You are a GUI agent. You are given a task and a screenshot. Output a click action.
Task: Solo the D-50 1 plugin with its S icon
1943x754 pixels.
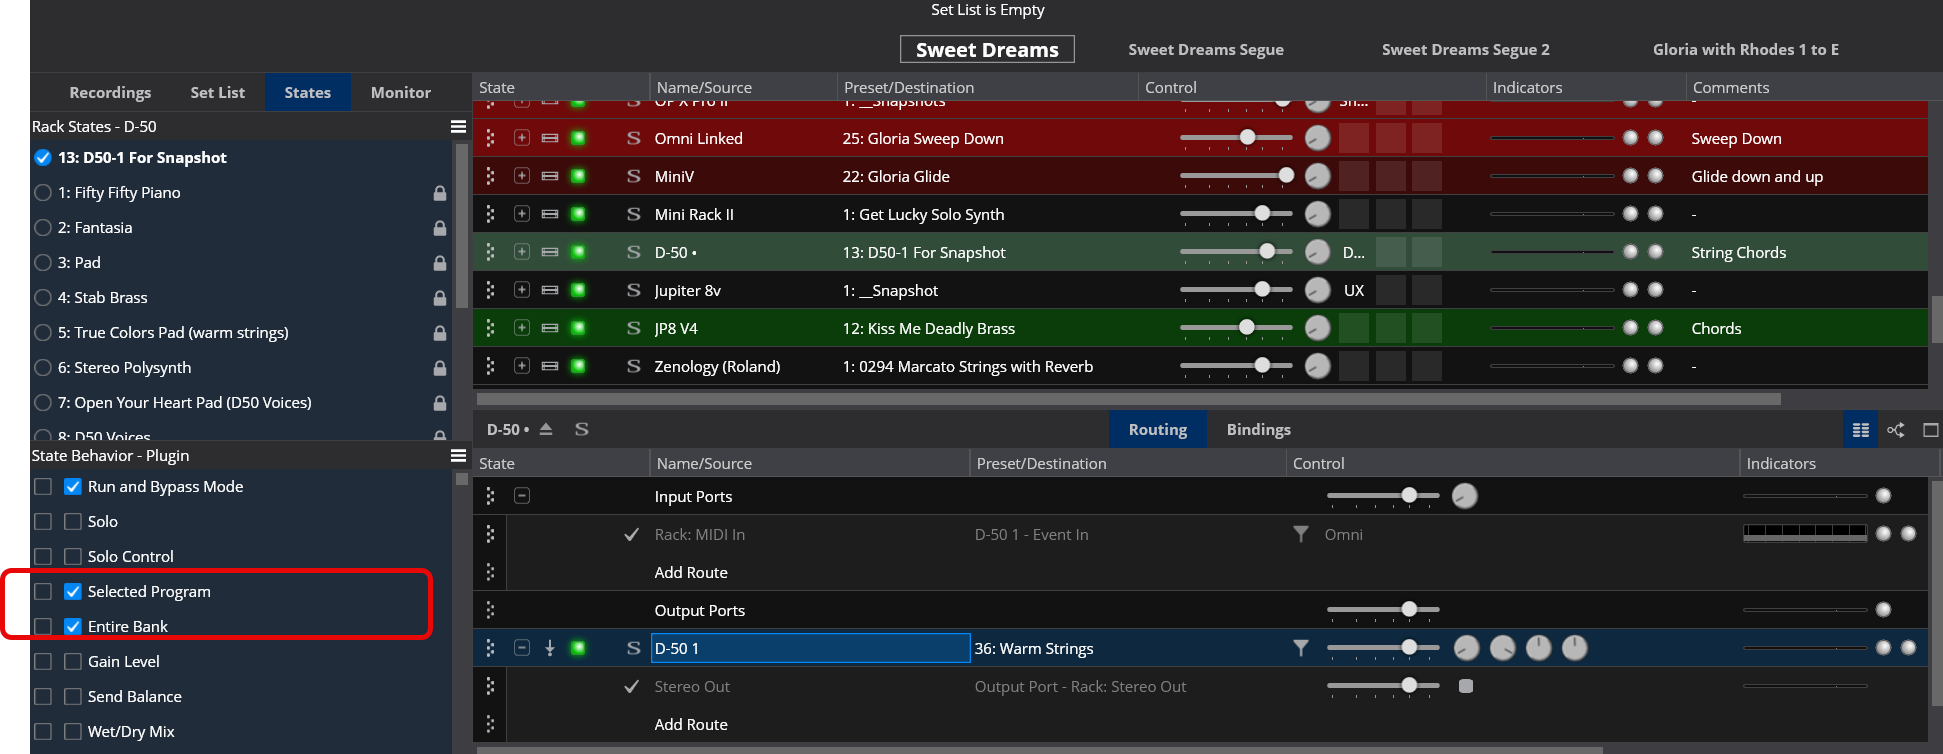point(633,648)
